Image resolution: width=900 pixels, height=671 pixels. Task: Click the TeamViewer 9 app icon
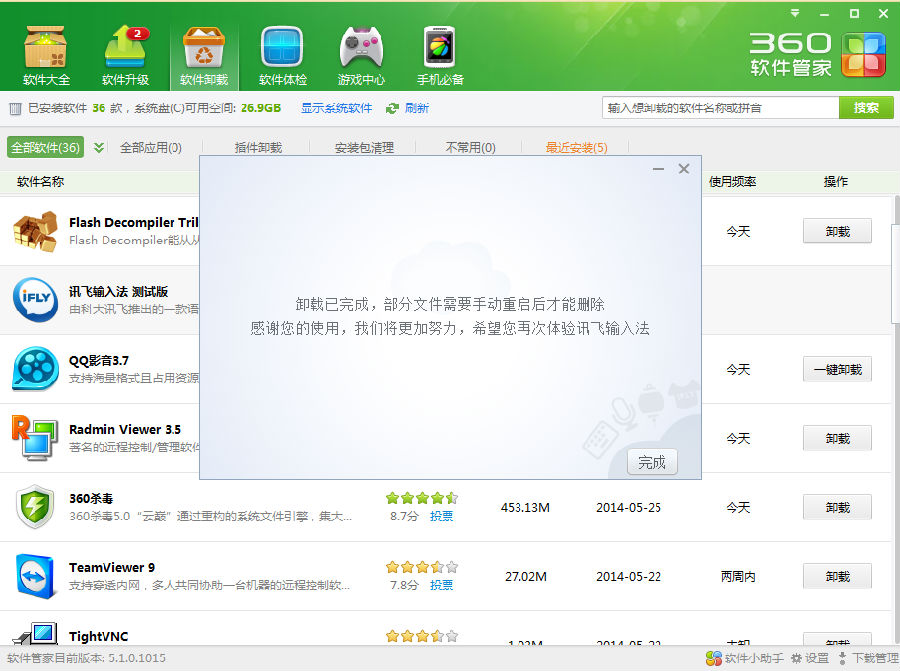pos(35,576)
